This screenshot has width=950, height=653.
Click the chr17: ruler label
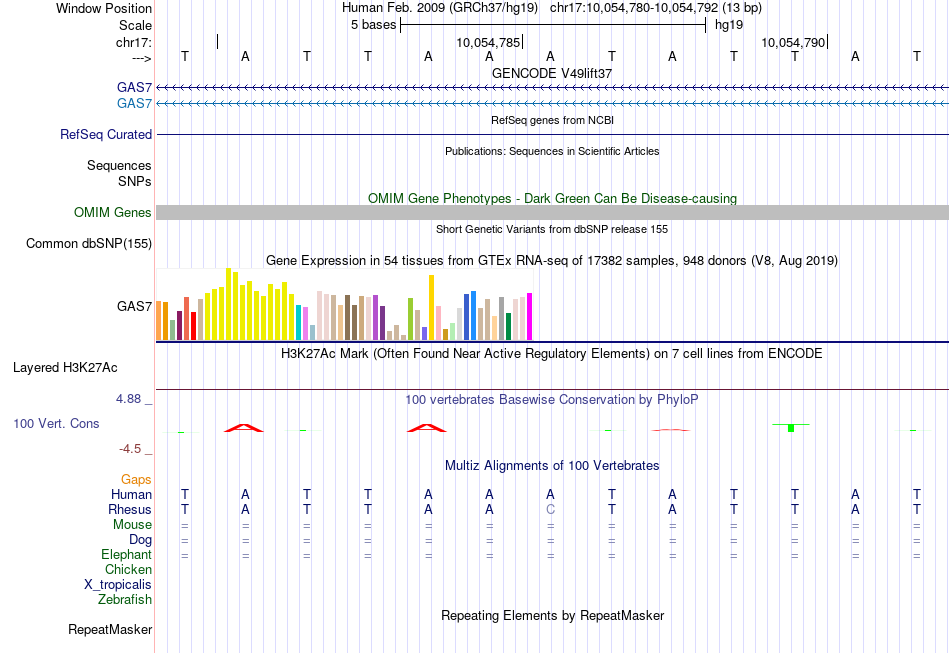click(133, 42)
